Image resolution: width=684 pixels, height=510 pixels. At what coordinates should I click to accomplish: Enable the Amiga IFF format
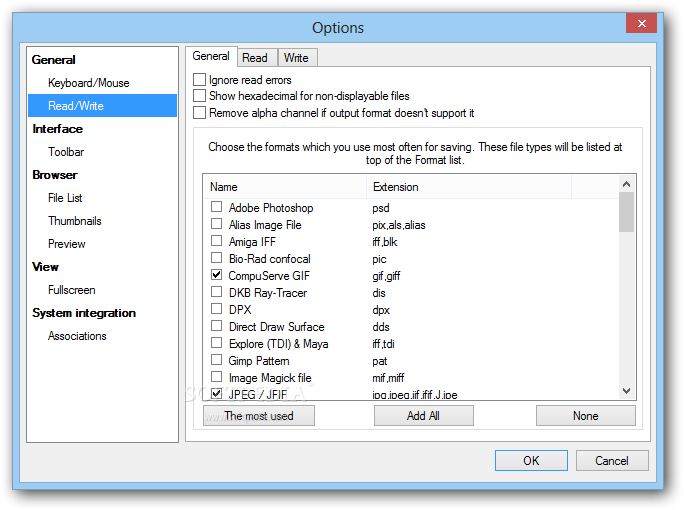click(x=216, y=241)
